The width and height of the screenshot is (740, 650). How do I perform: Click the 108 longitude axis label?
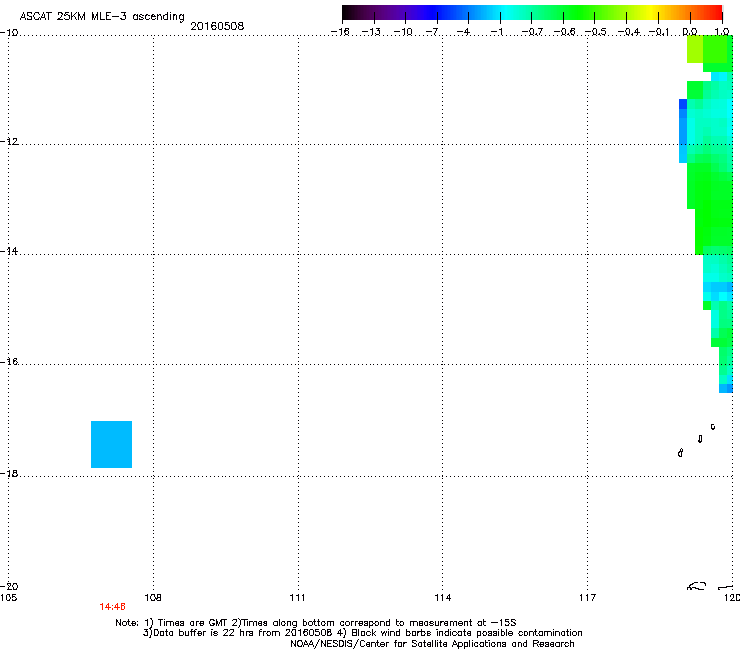coord(153,598)
